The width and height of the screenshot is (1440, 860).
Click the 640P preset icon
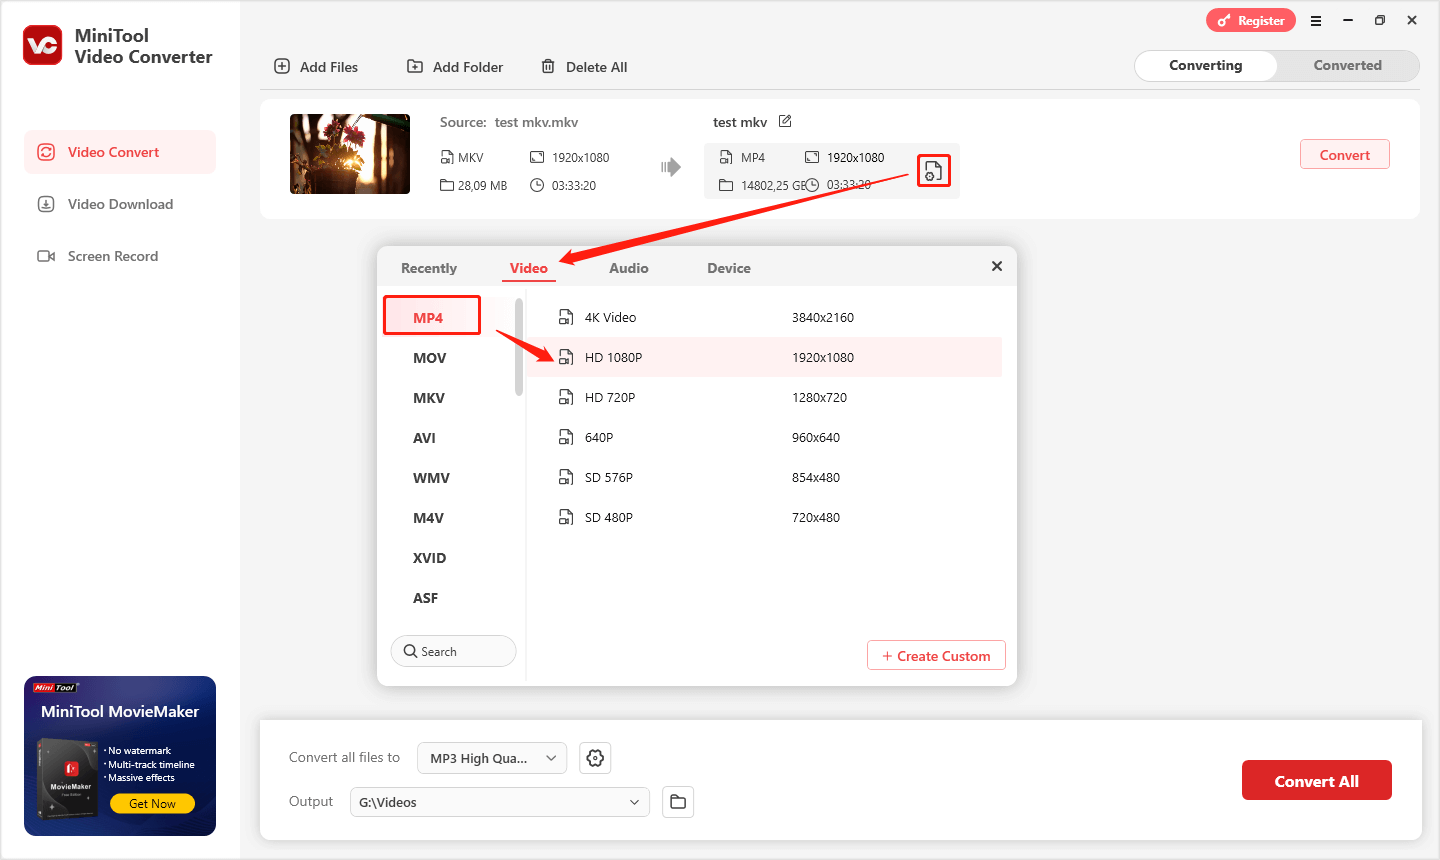point(566,437)
